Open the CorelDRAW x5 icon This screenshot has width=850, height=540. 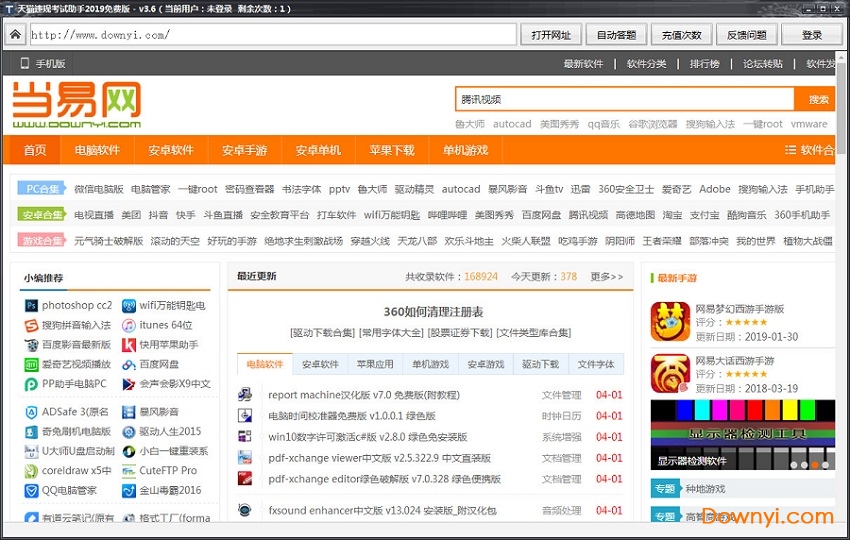tap(31, 470)
